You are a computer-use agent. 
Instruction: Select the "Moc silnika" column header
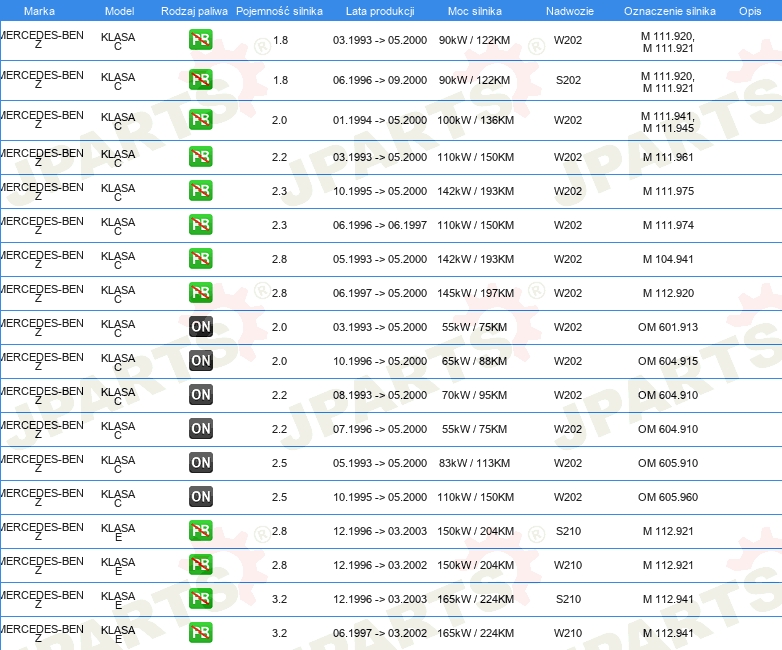point(476,11)
